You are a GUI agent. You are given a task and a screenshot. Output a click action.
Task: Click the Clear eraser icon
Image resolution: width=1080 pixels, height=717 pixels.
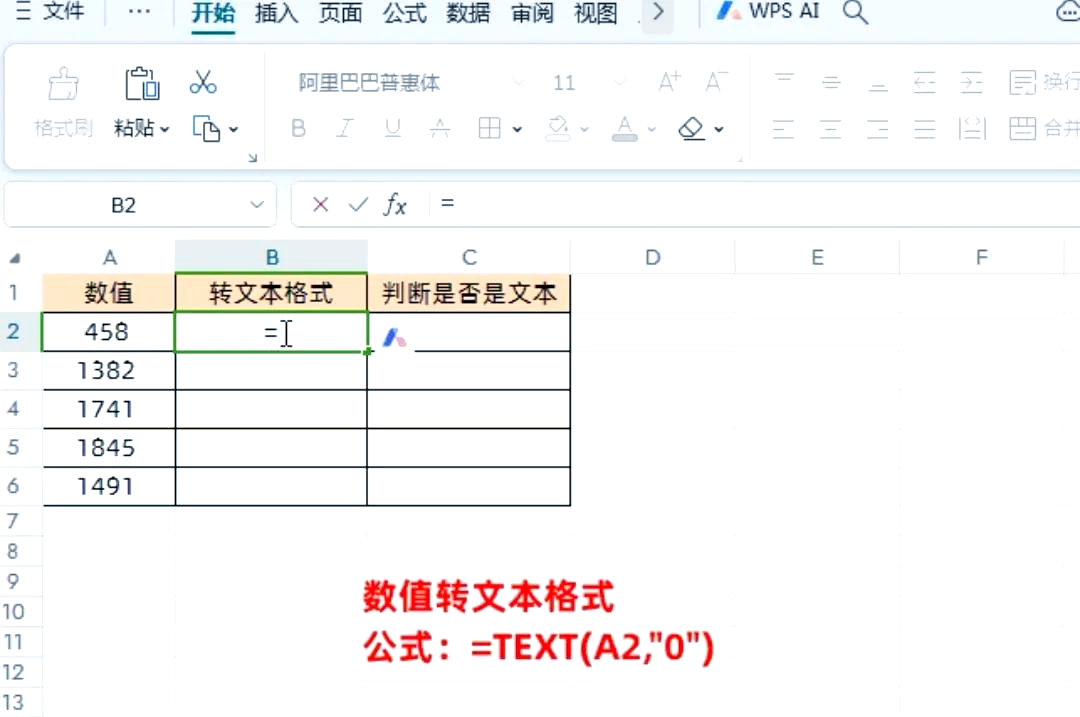(692, 128)
